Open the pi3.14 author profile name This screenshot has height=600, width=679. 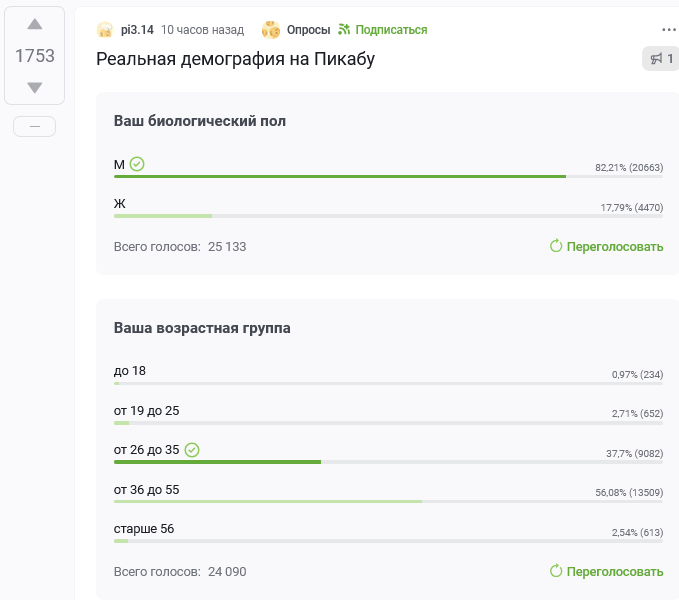point(137,30)
